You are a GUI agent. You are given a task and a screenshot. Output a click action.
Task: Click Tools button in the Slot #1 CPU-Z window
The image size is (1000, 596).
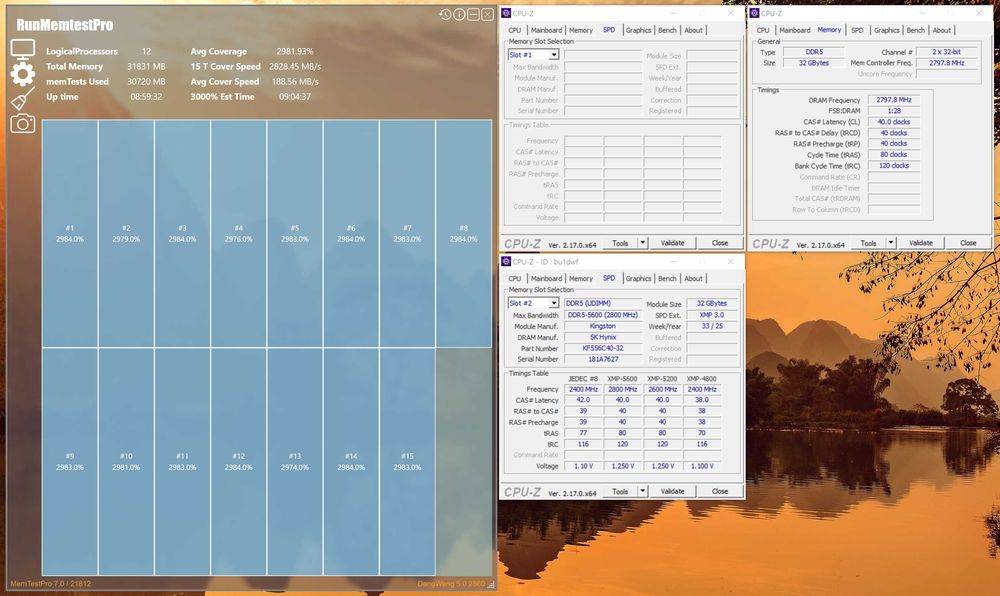pos(620,243)
